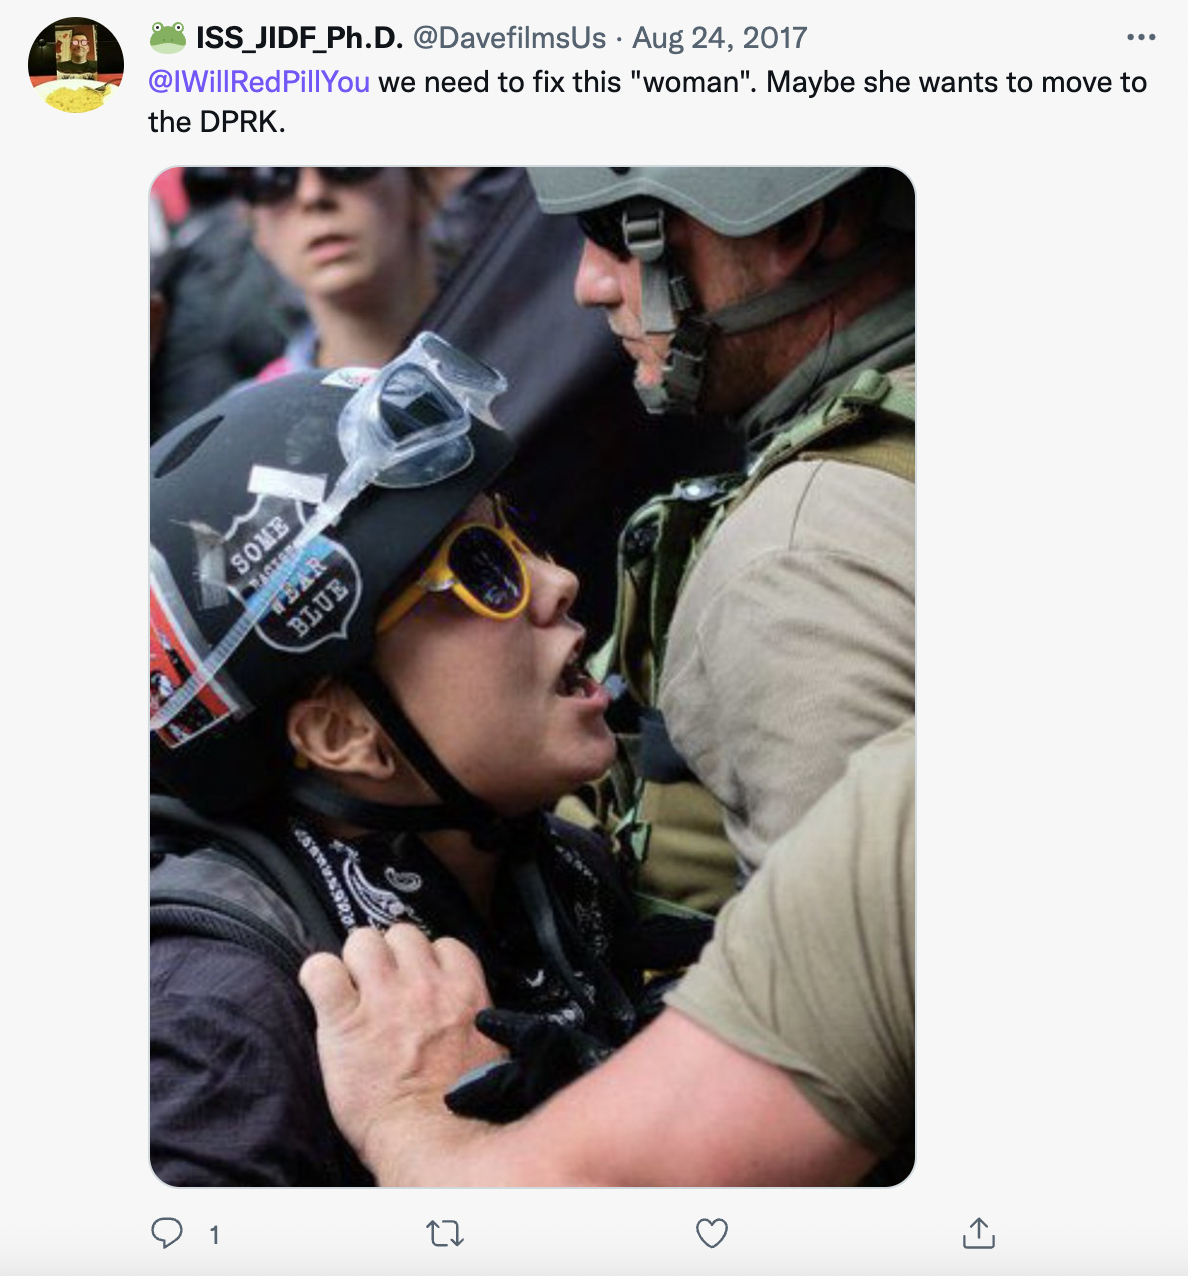Image resolution: width=1188 pixels, height=1276 pixels.
Task: Click the reply speech bubble icon
Action: point(167,1233)
